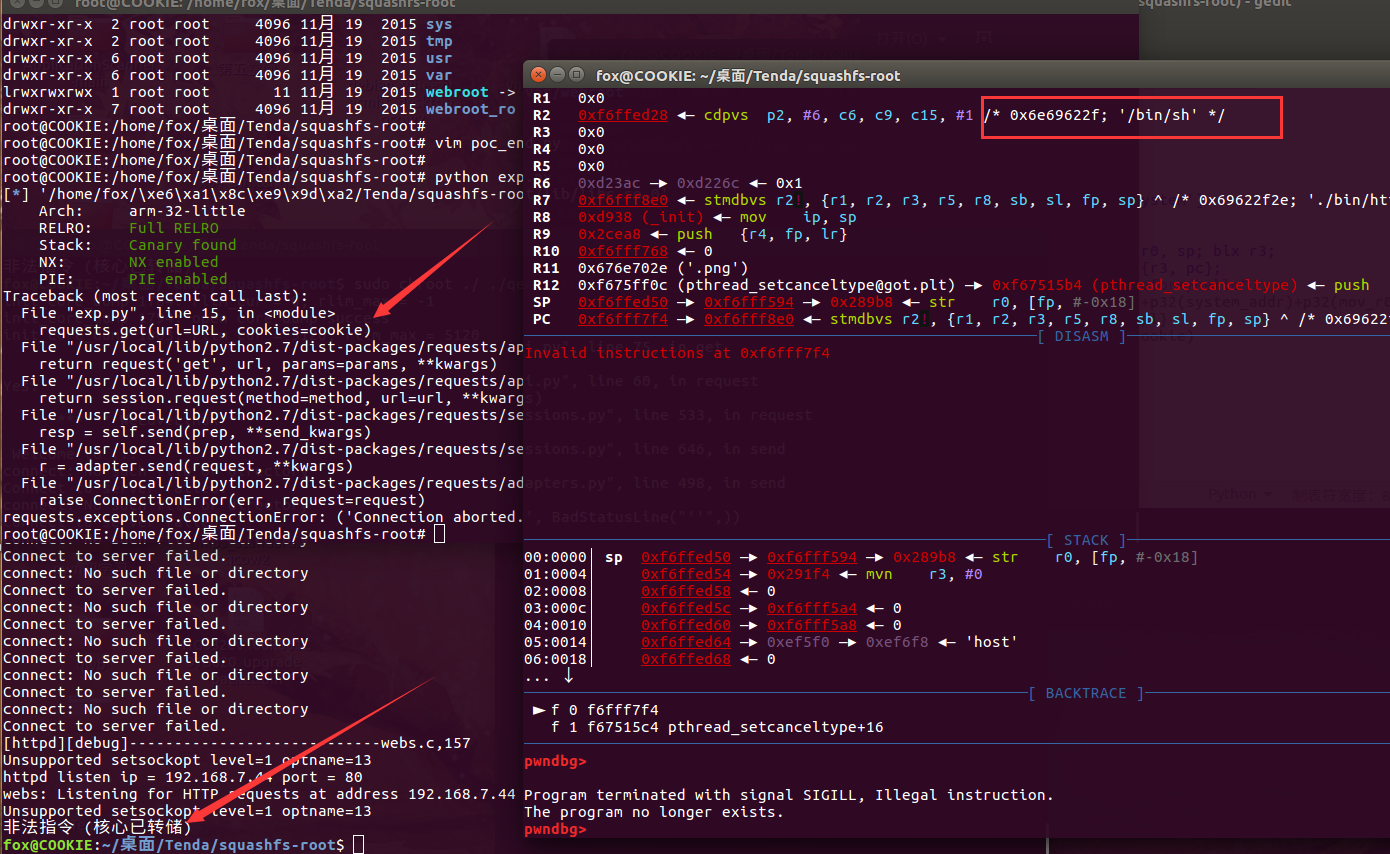The height and width of the screenshot is (854, 1390).
Task: Click the 'sys' directory name in listing
Action: click(438, 24)
